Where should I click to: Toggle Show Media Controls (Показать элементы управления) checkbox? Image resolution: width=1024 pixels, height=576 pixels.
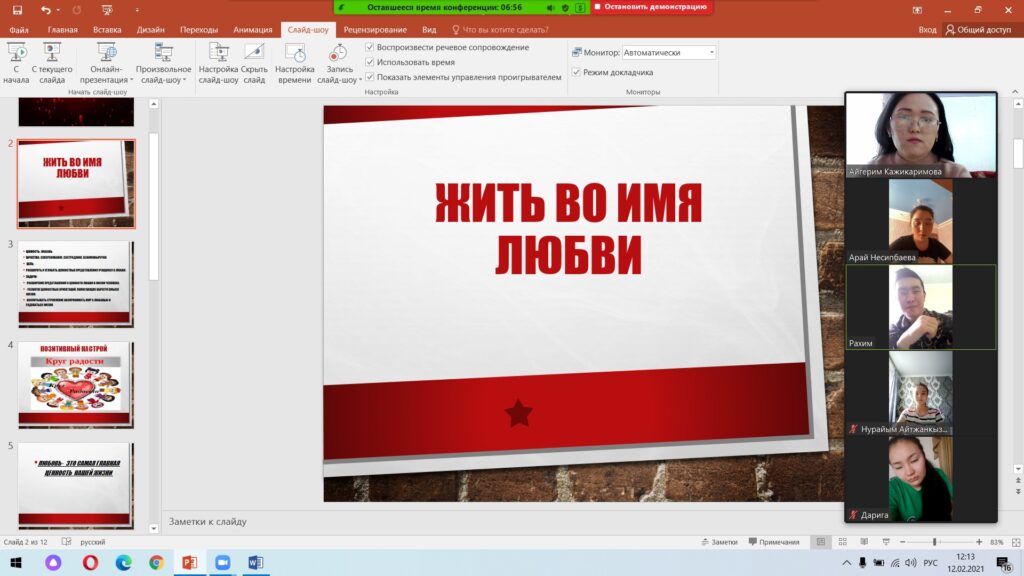(x=370, y=77)
